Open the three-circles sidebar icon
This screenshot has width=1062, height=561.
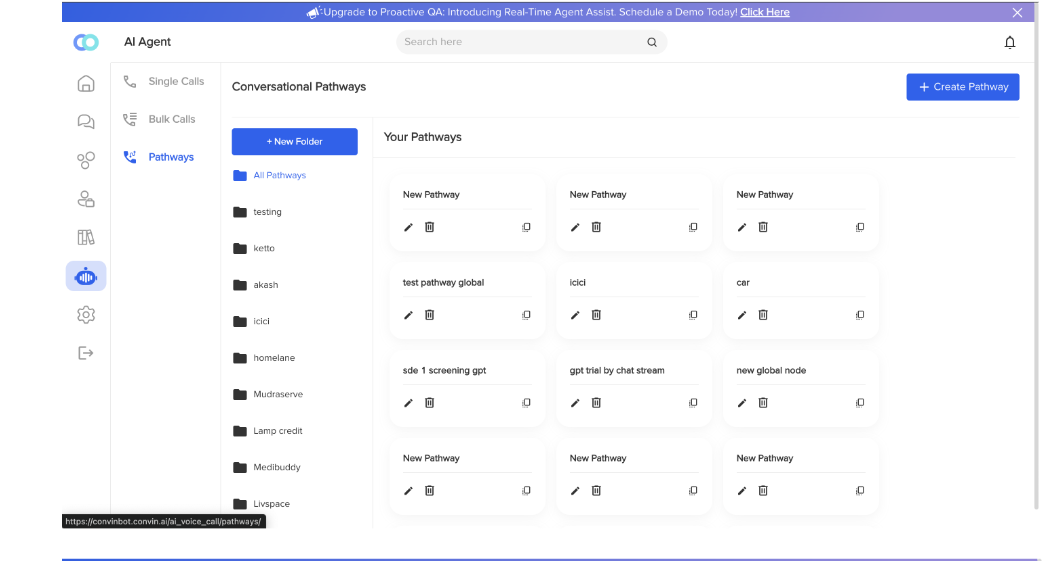point(86,161)
